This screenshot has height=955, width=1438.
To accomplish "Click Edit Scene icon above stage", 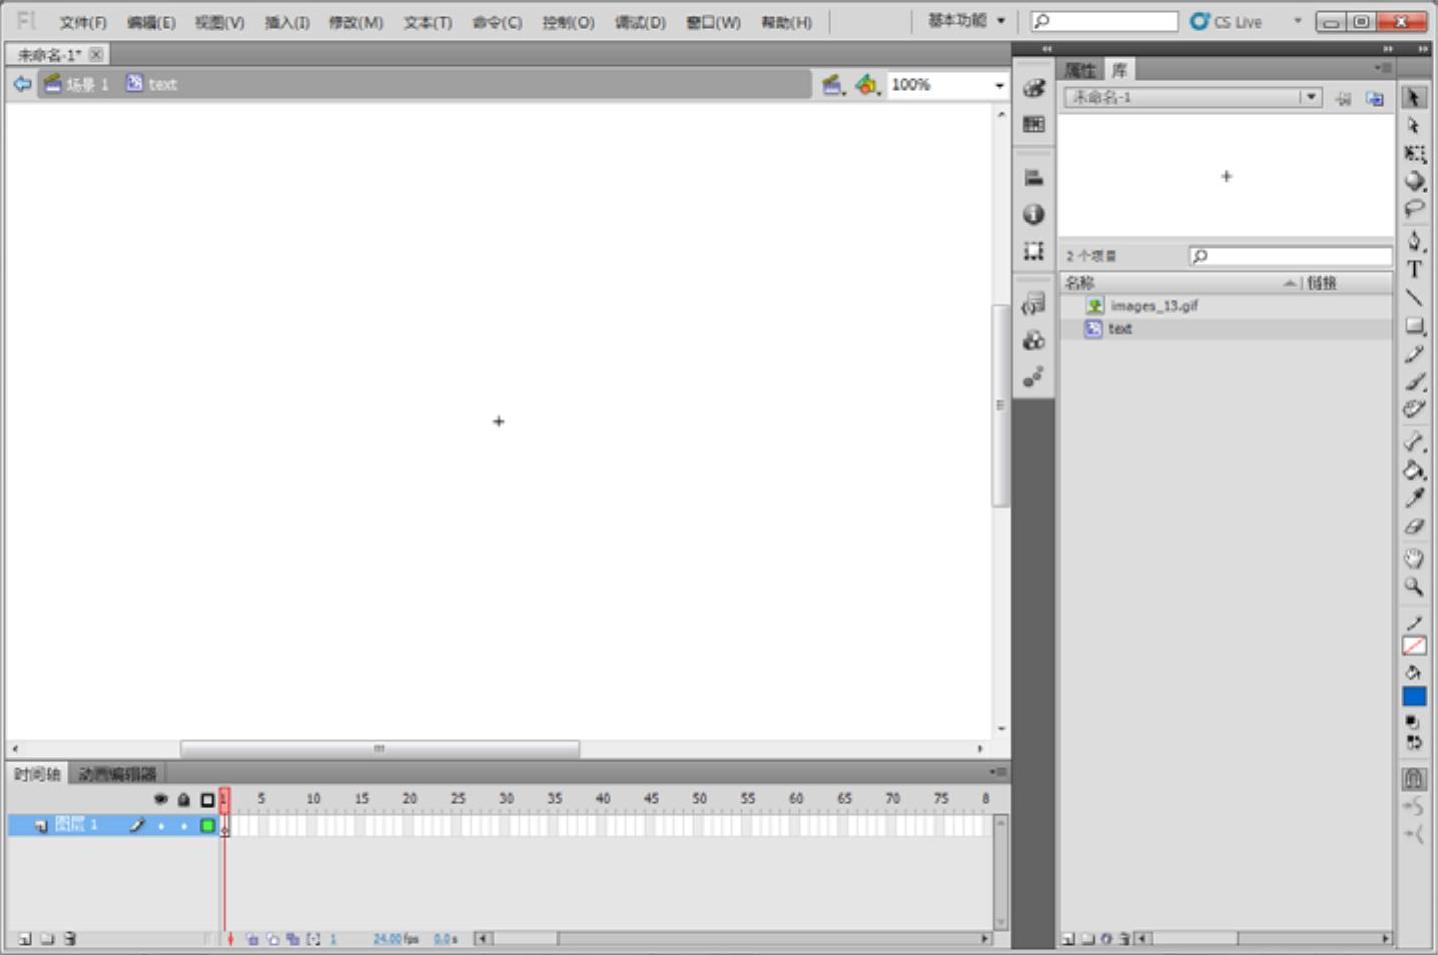I will 832,85.
